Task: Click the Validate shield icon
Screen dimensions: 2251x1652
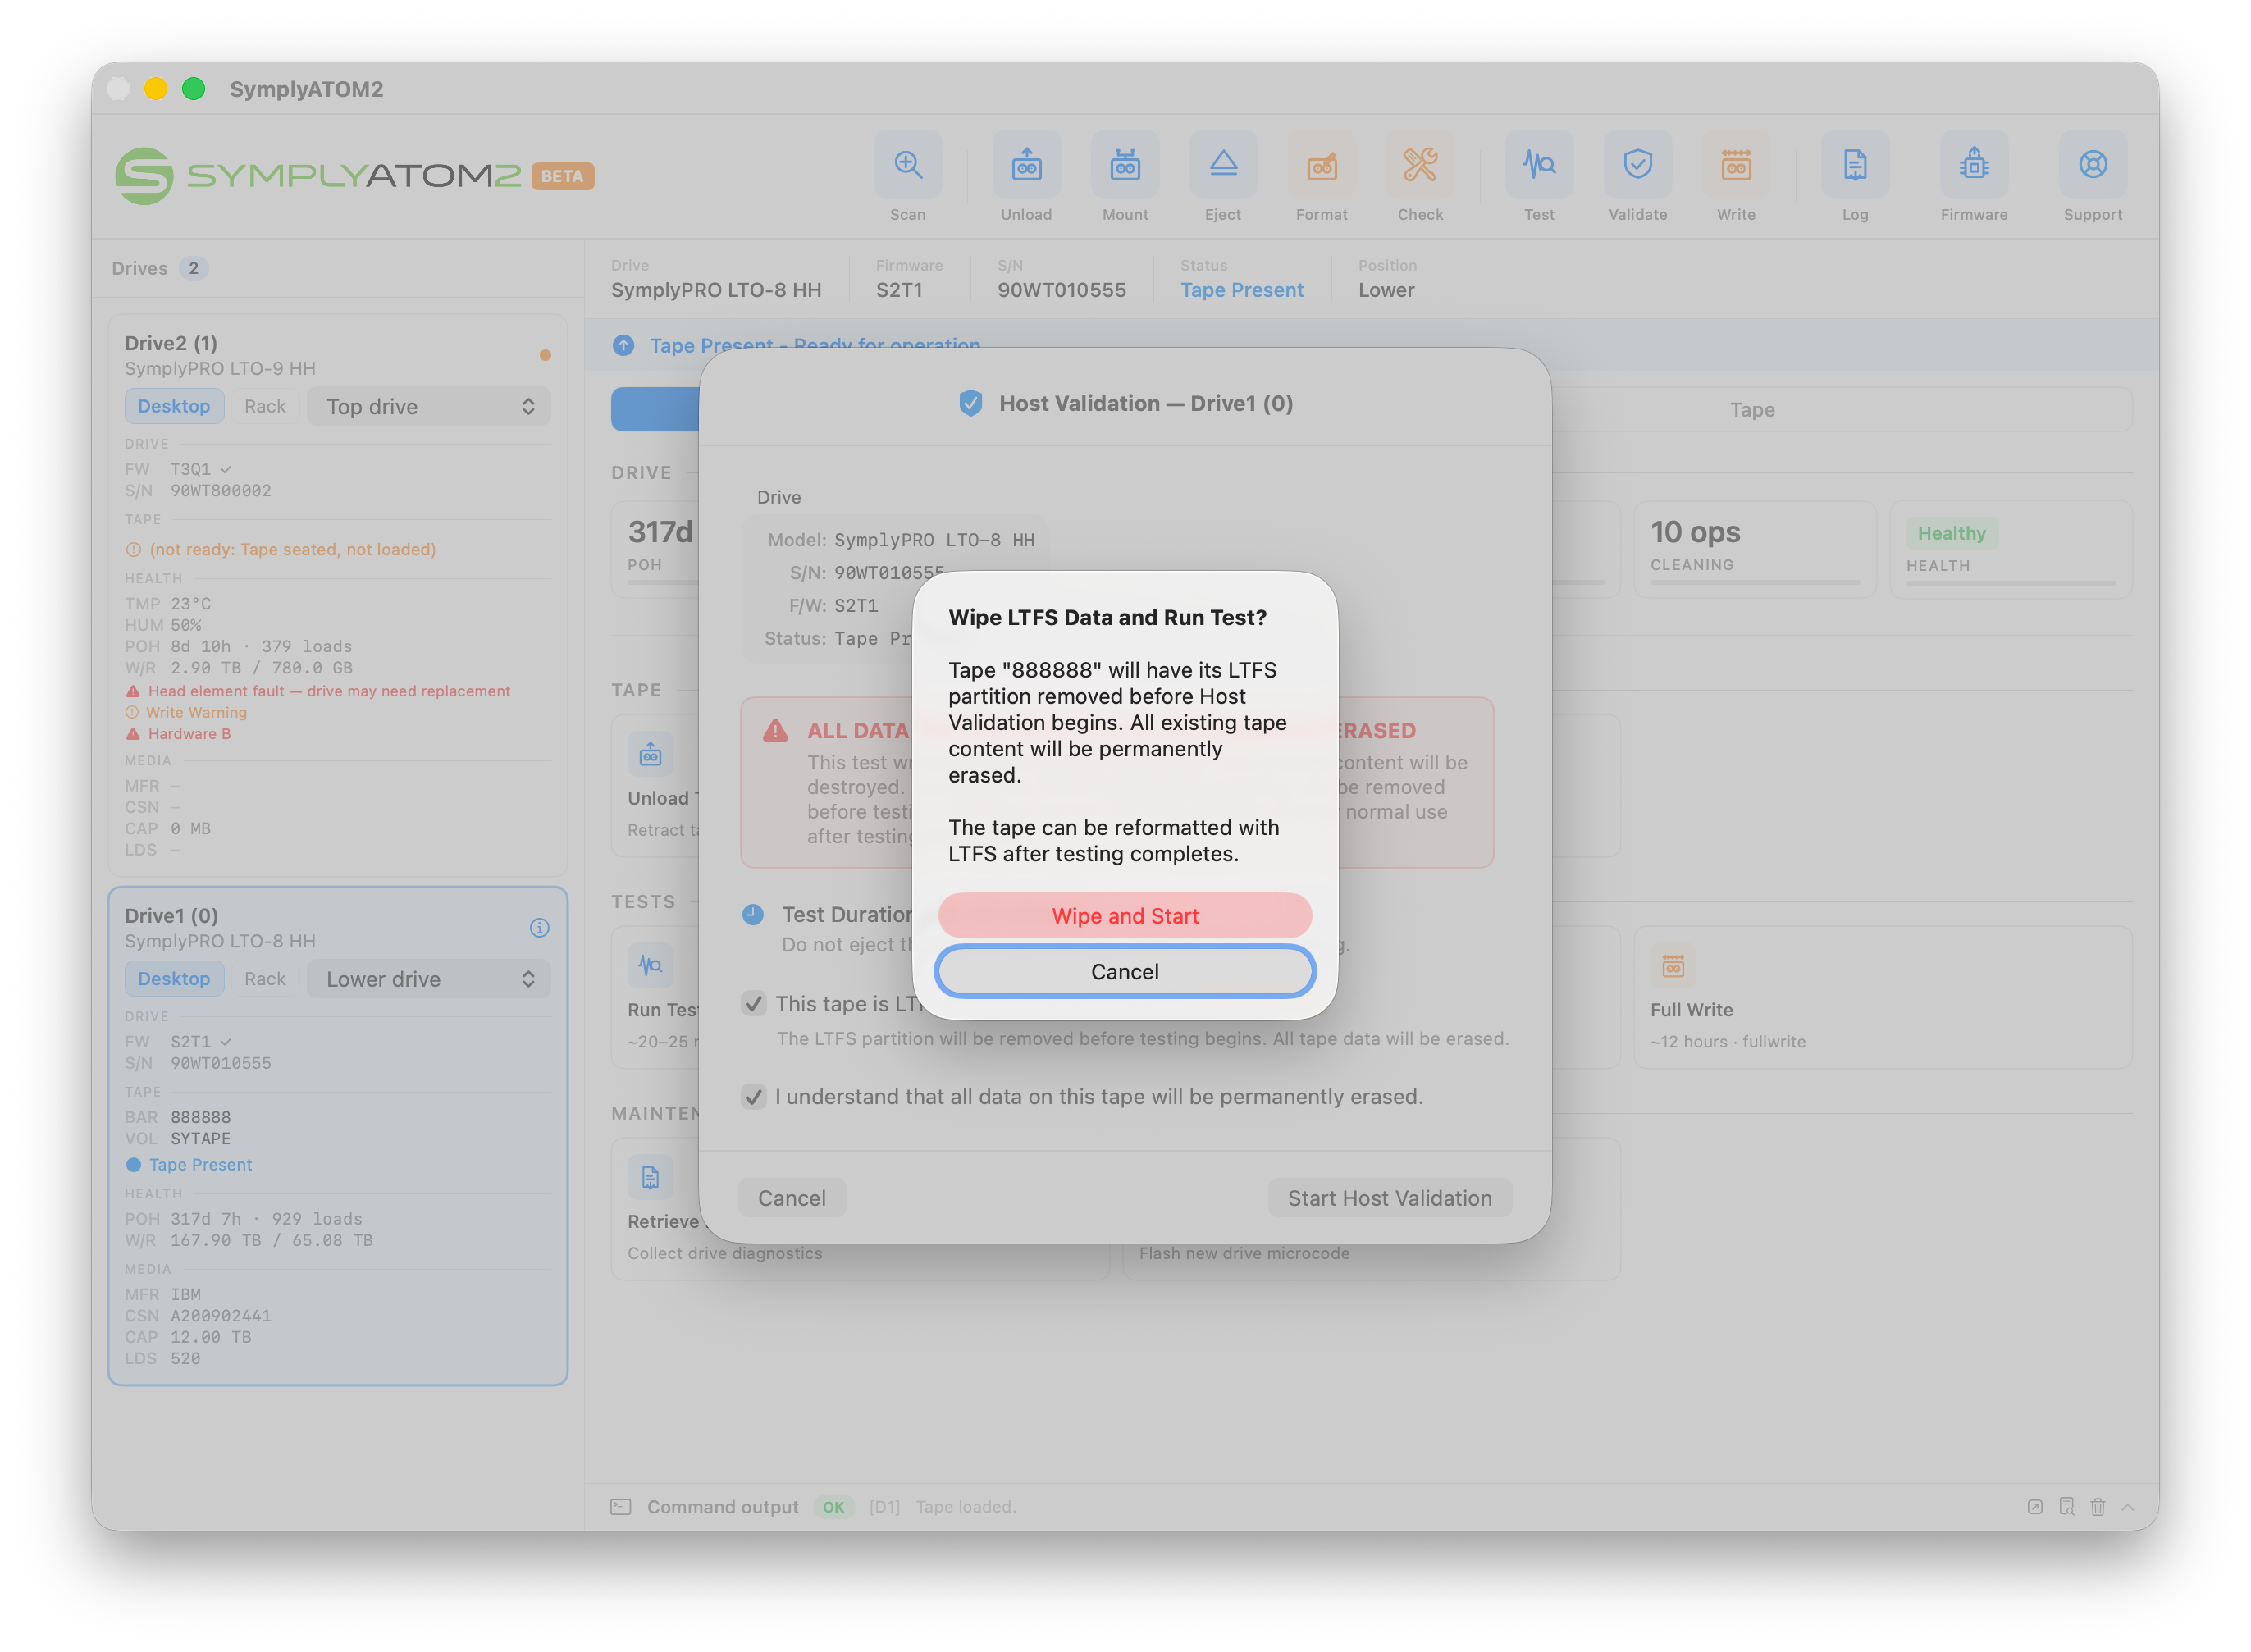Action: coord(1637,164)
